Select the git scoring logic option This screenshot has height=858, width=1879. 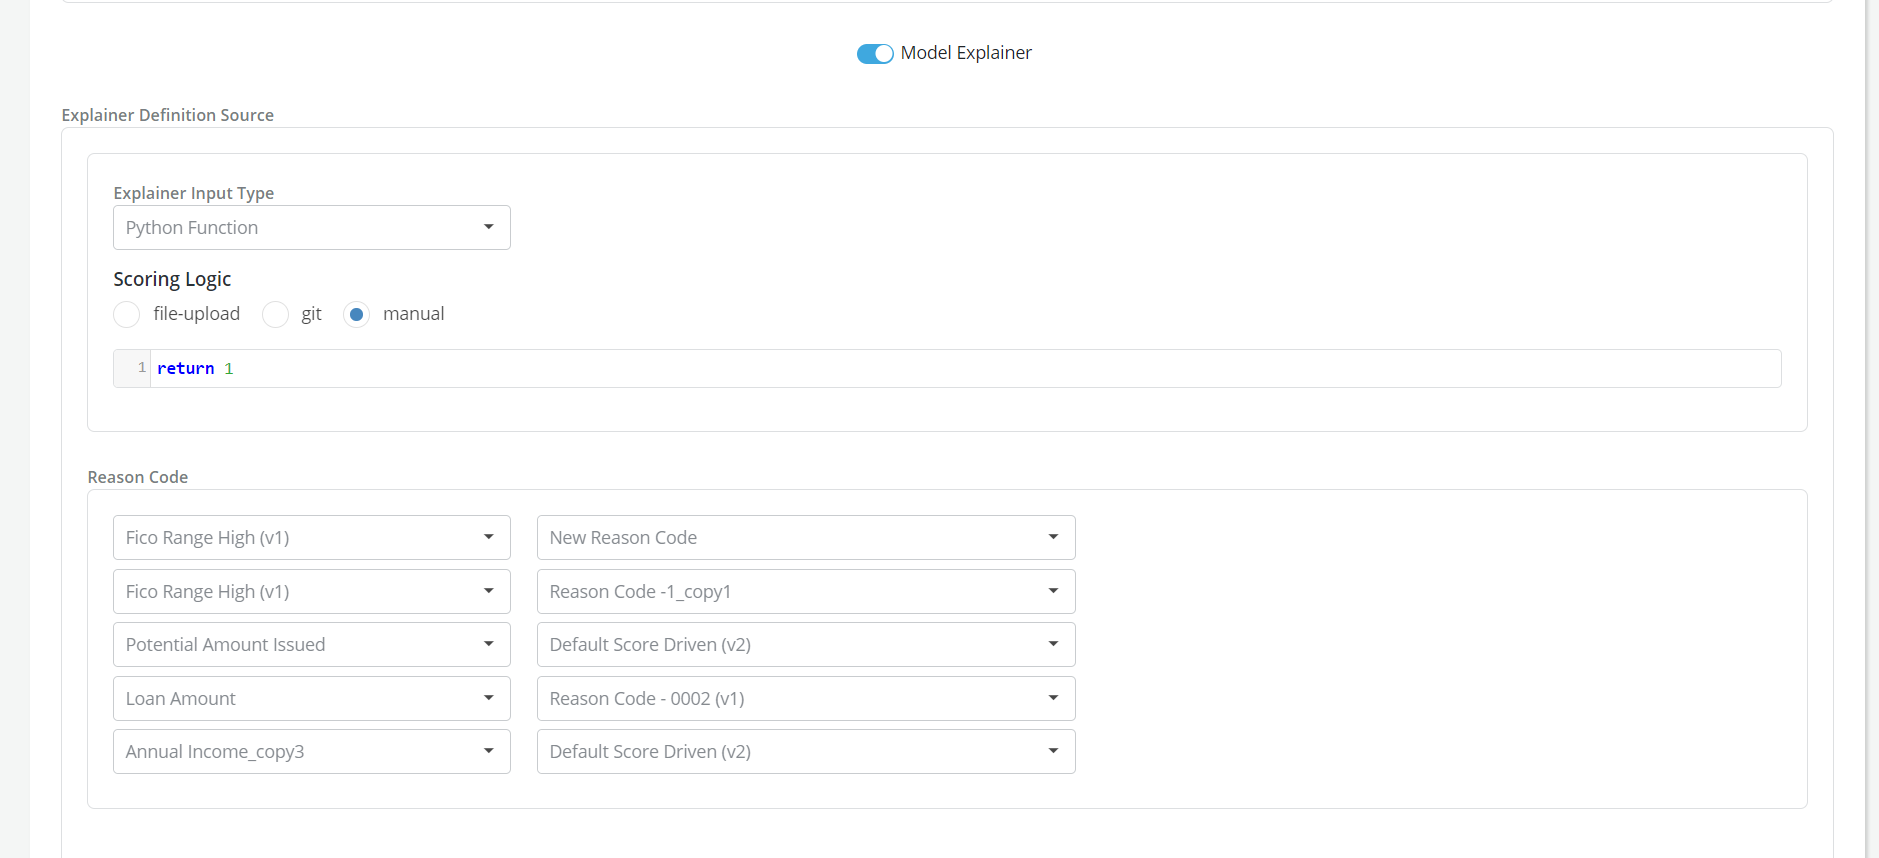[x=275, y=315]
